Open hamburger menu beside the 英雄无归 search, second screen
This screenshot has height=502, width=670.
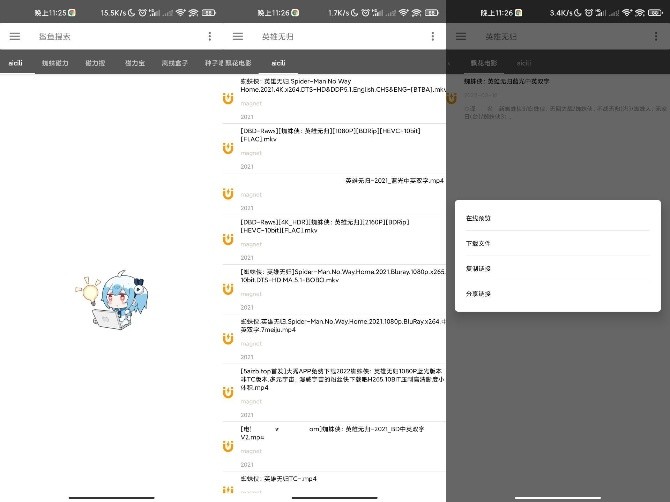tap(238, 36)
